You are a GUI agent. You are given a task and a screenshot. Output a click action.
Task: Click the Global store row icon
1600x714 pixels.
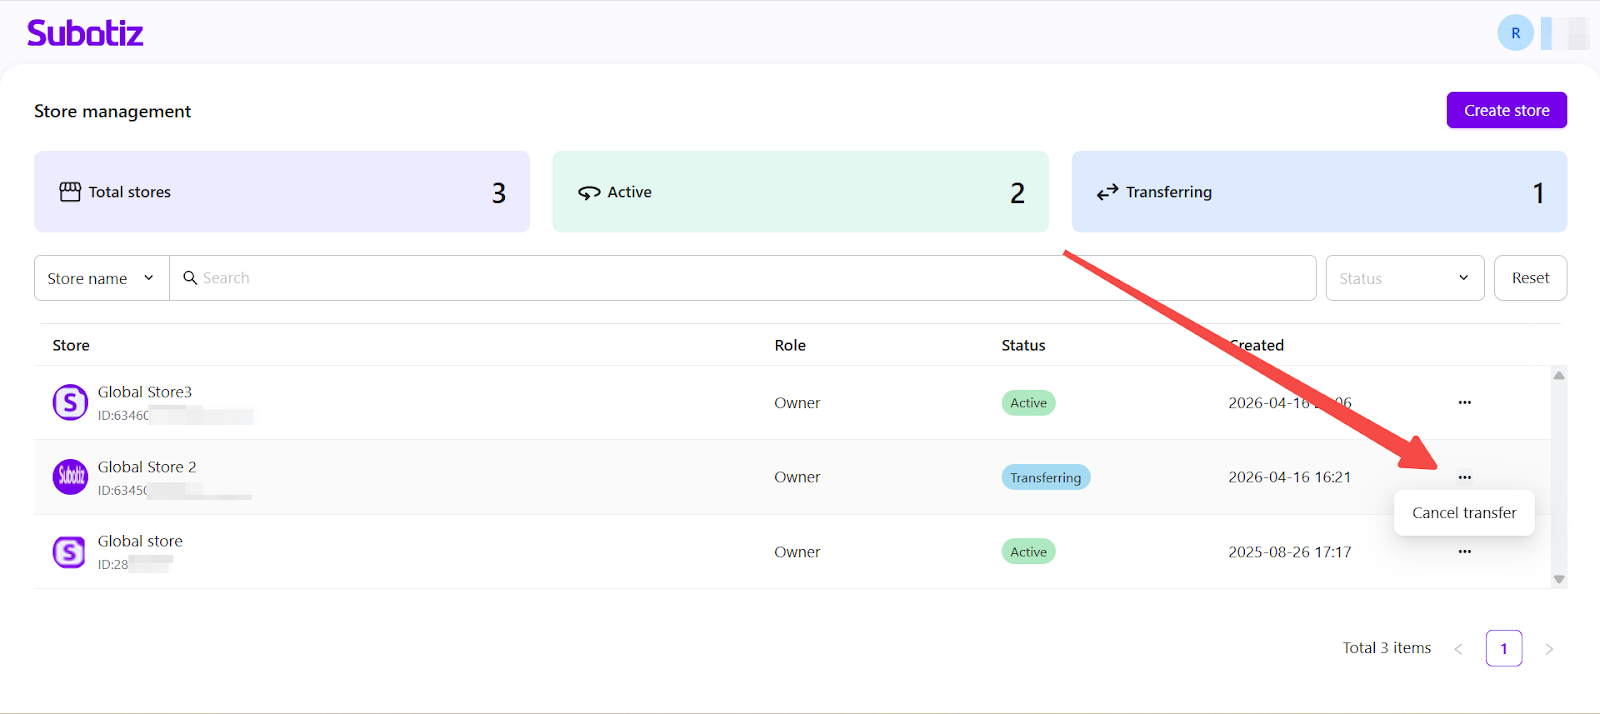[70, 552]
